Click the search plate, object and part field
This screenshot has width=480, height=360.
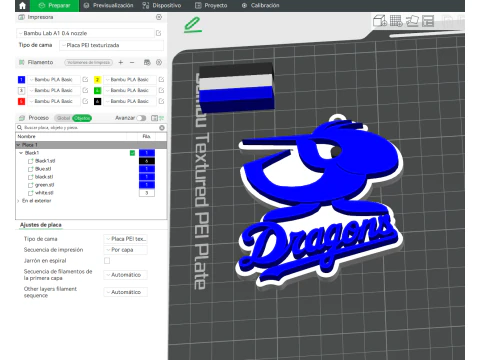[90, 128]
